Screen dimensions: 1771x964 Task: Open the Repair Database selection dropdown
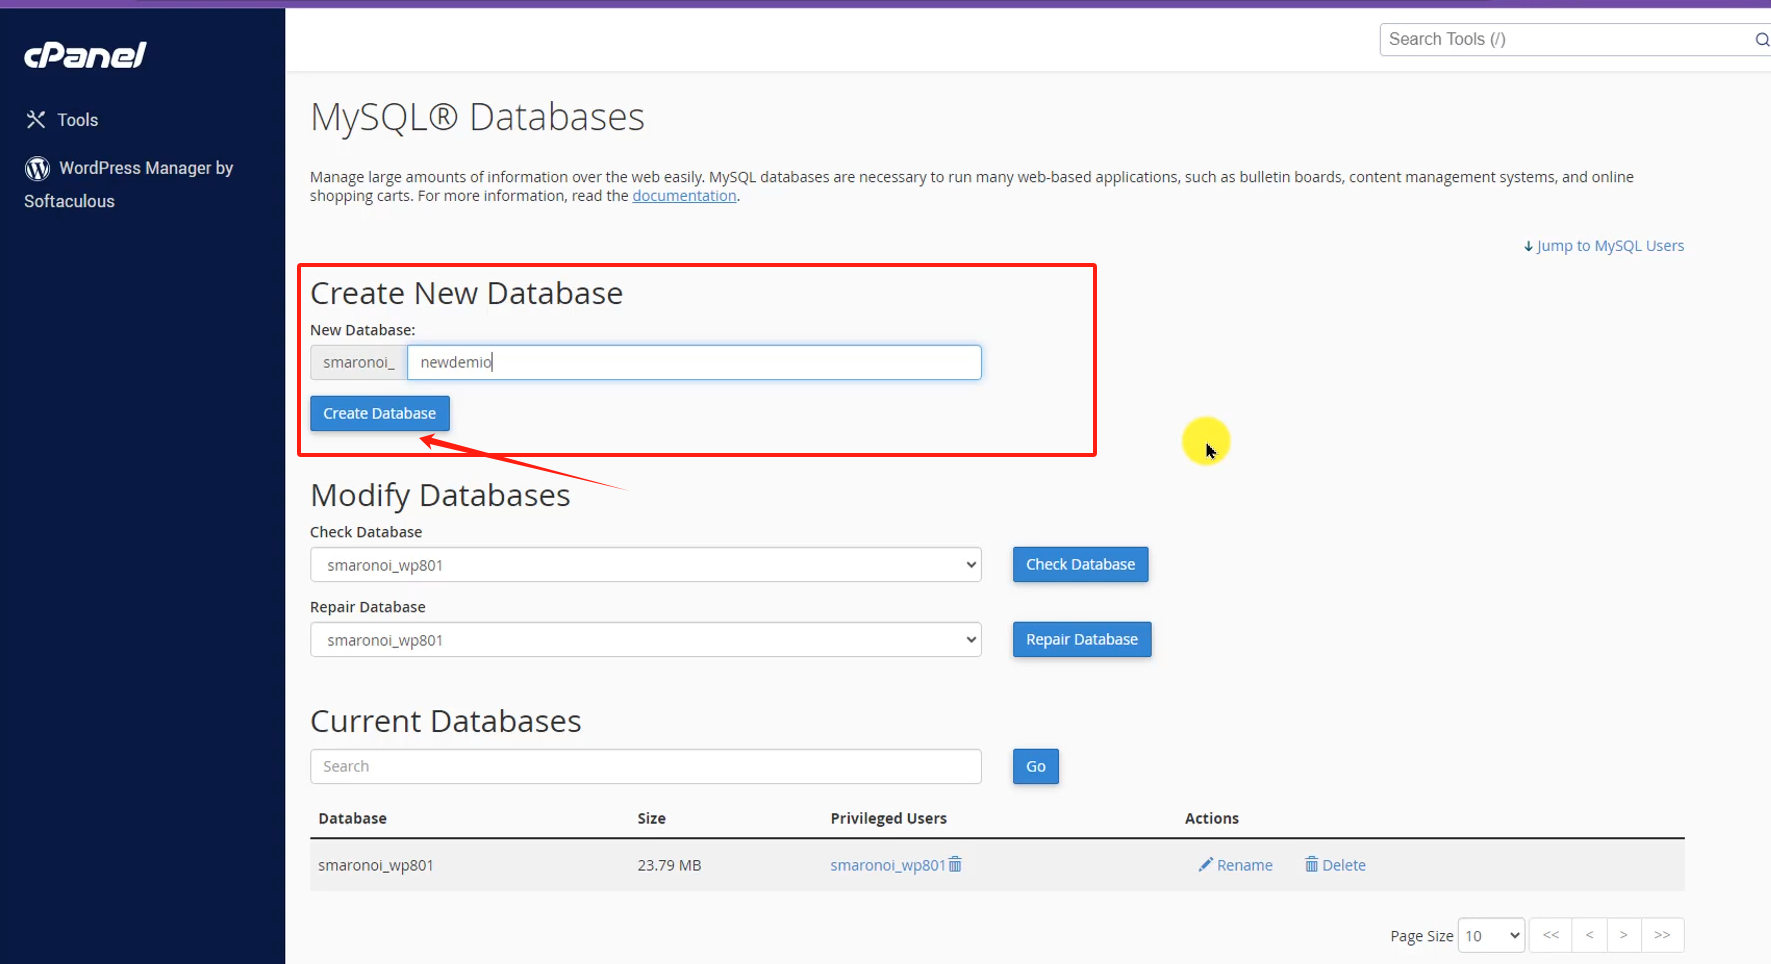645,639
